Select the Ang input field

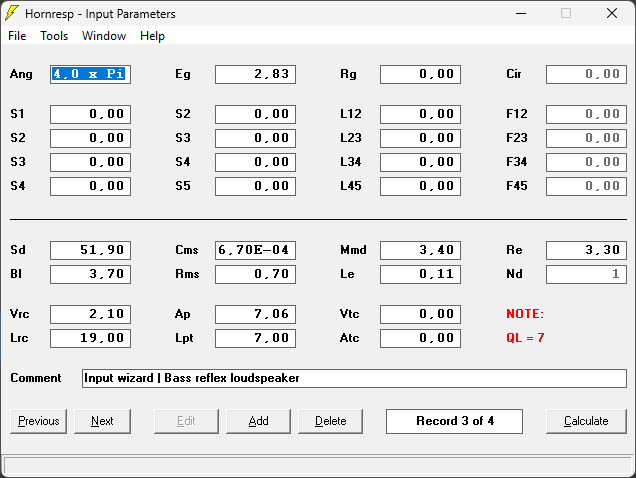(90, 74)
